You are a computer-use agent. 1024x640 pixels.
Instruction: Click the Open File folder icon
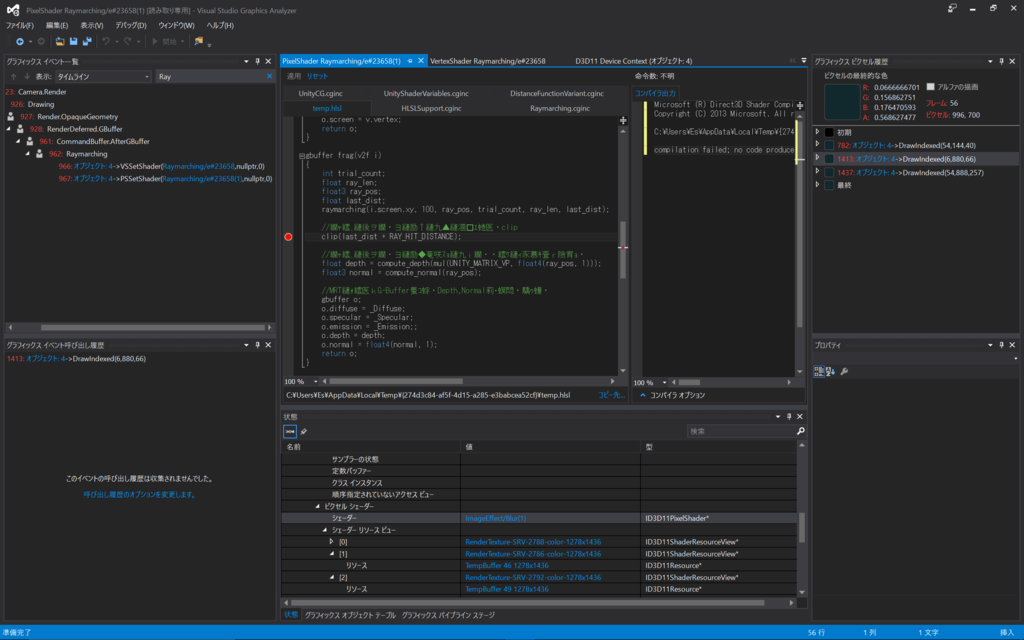pos(61,41)
